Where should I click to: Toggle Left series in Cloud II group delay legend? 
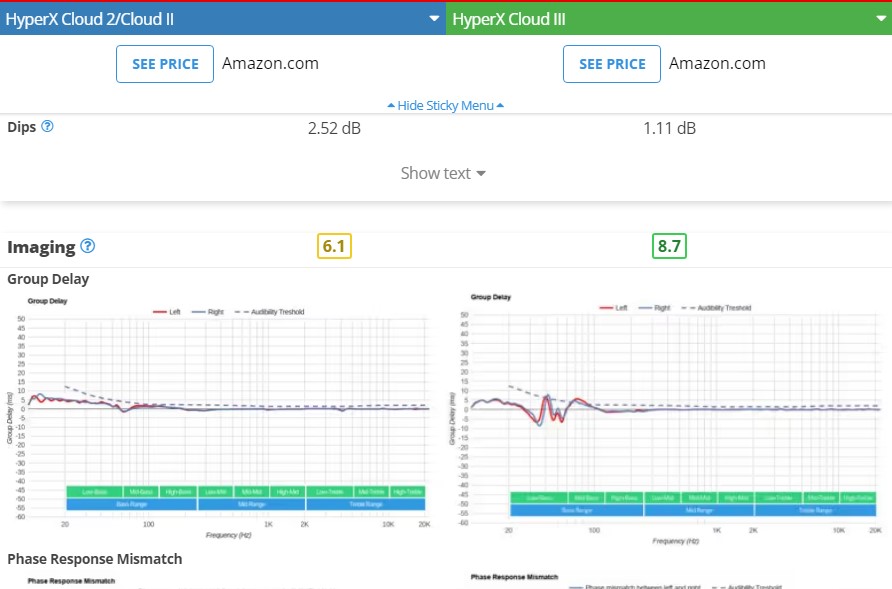tap(167, 312)
